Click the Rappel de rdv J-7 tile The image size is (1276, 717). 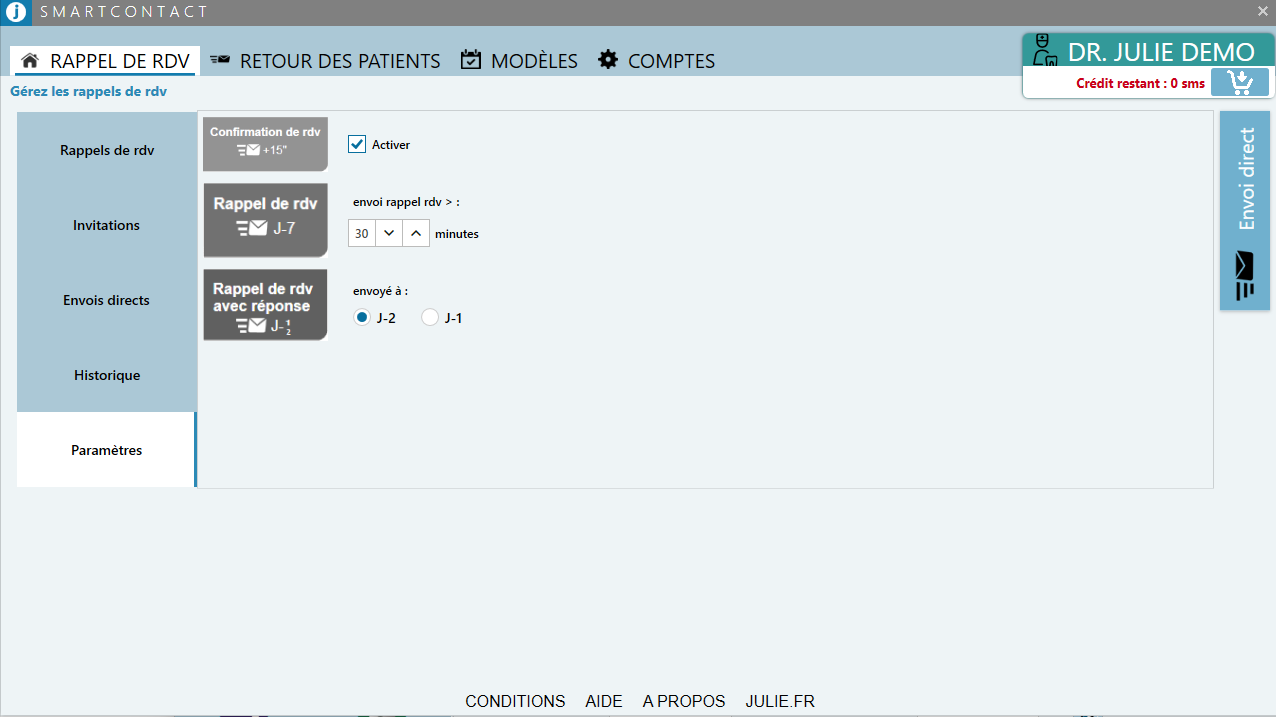265,218
